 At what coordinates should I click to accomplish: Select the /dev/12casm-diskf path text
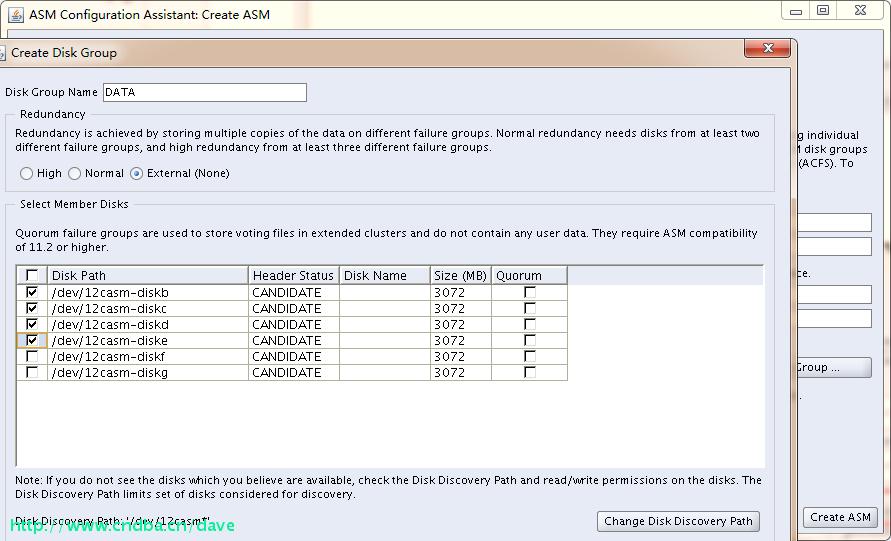click(108, 356)
